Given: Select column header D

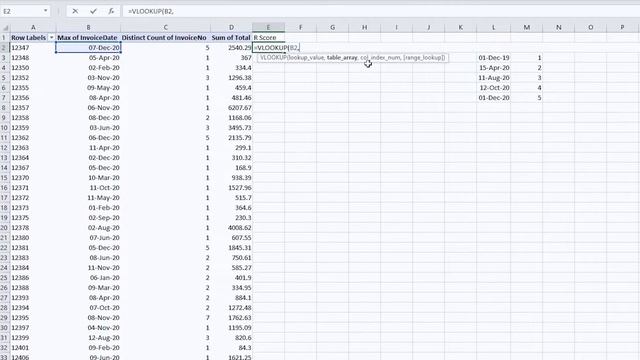Looking at the screenshot, I should pyautogui.click(x=231, y=27).
